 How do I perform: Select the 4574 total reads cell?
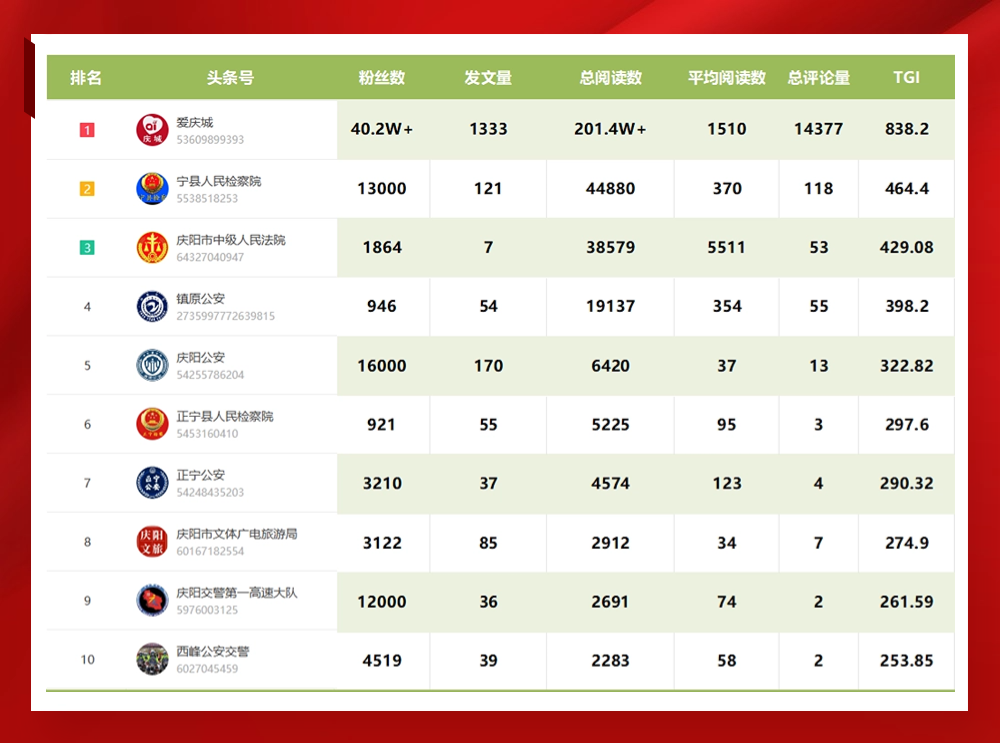tap(610, 483)
